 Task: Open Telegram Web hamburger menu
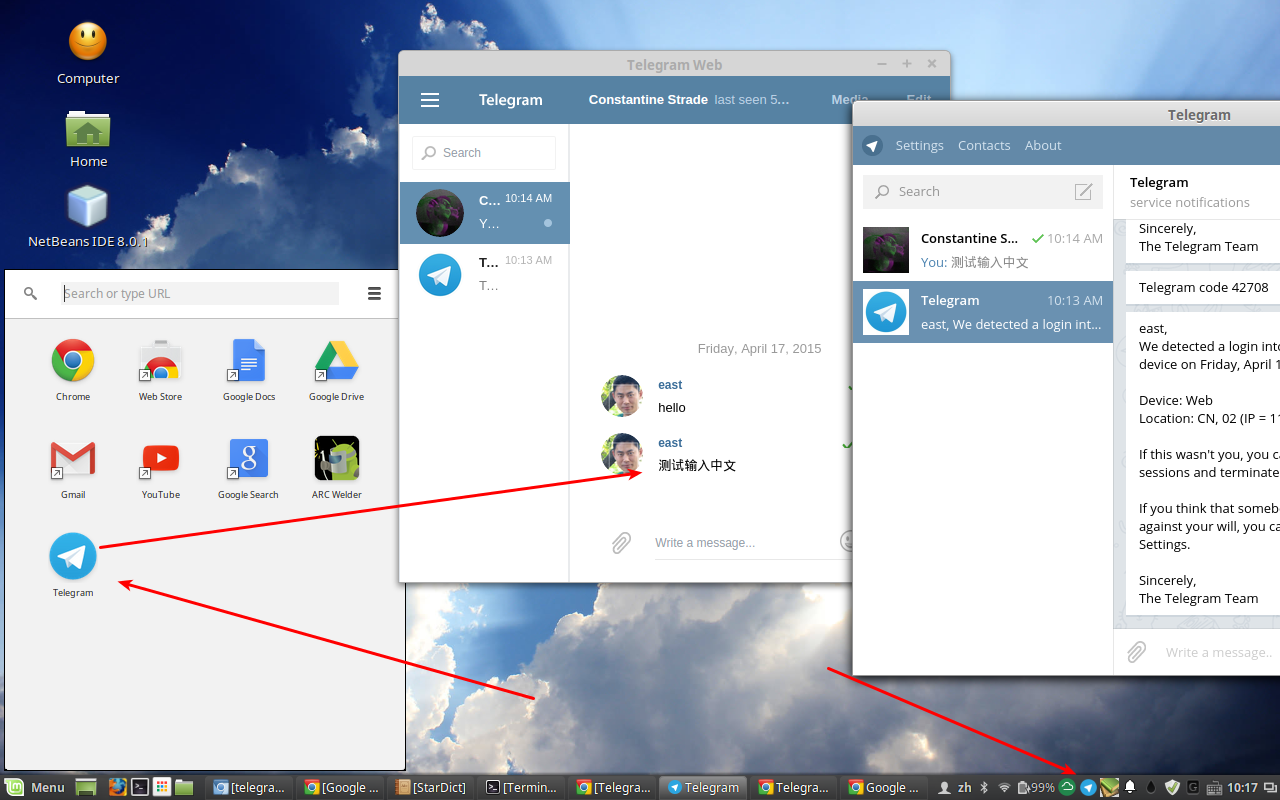click(x=430, y=100)
